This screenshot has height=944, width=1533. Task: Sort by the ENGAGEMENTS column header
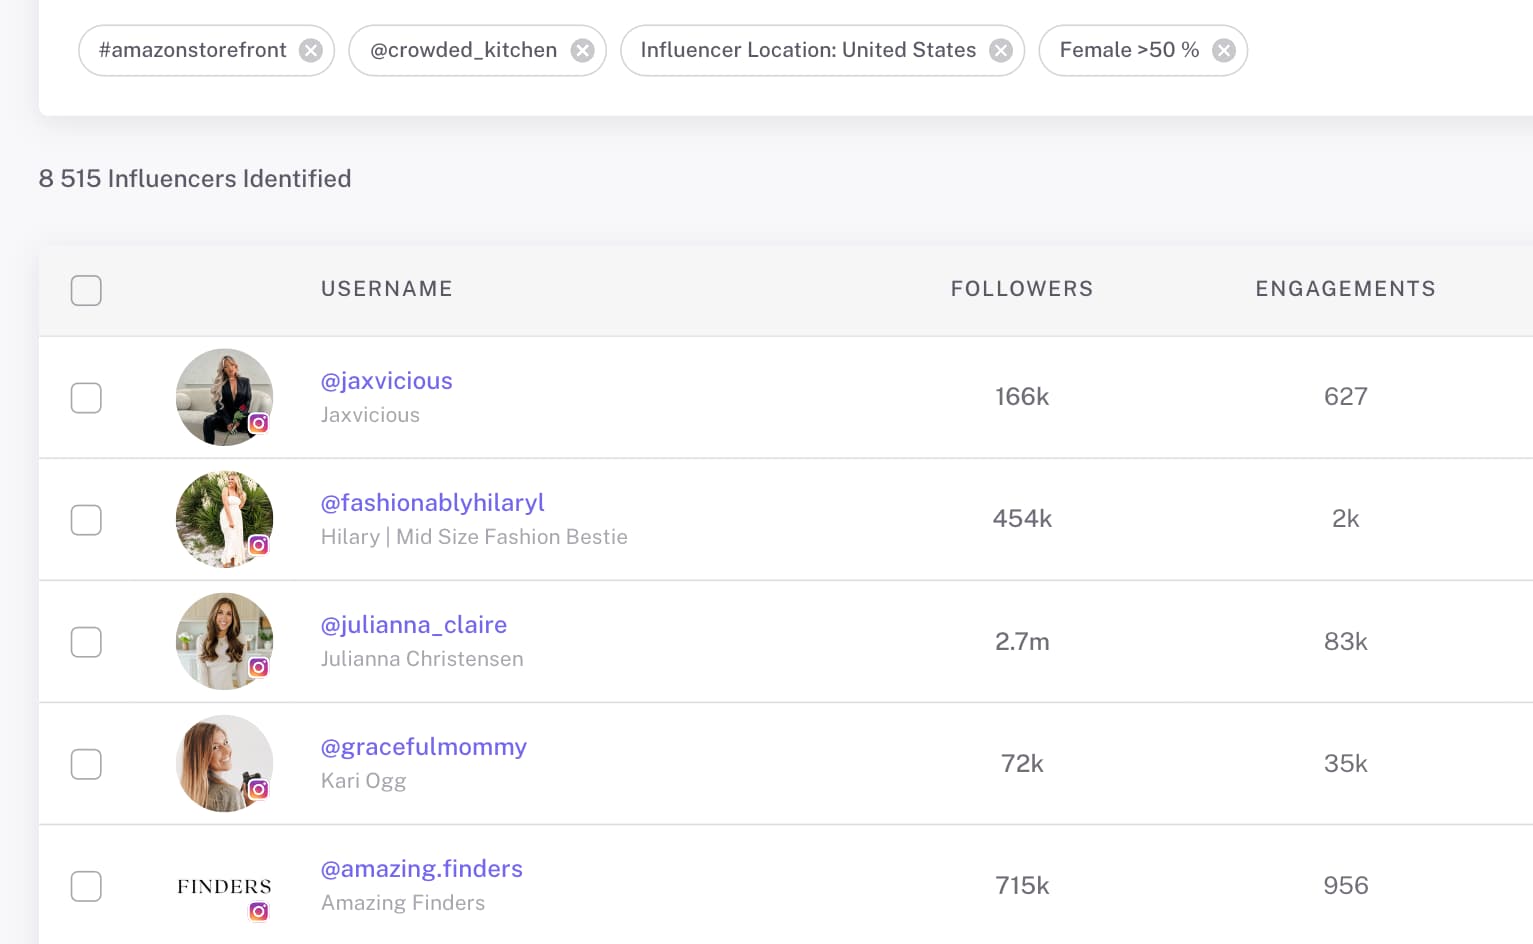click(x=1345, y=289)
